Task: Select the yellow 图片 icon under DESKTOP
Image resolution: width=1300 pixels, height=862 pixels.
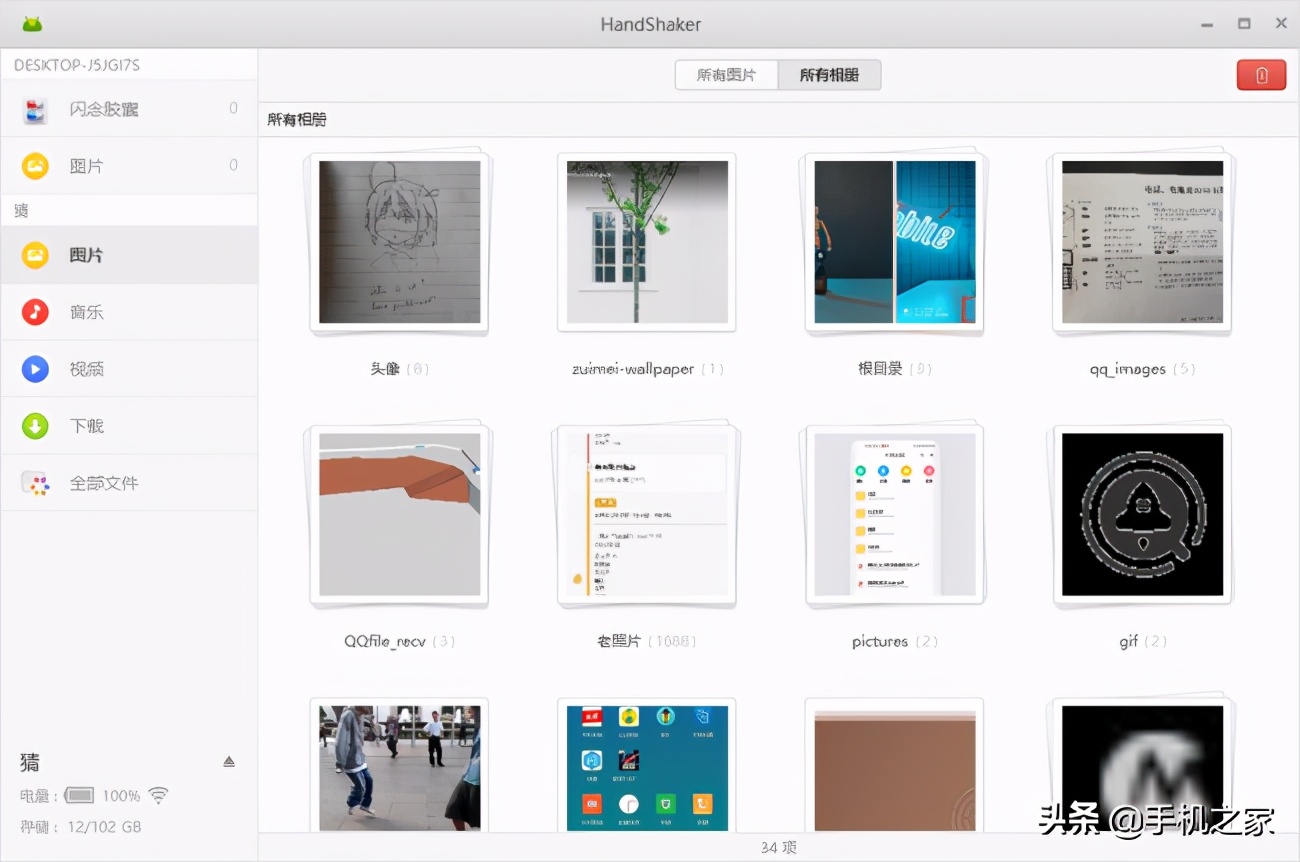Action: (36, 166)
